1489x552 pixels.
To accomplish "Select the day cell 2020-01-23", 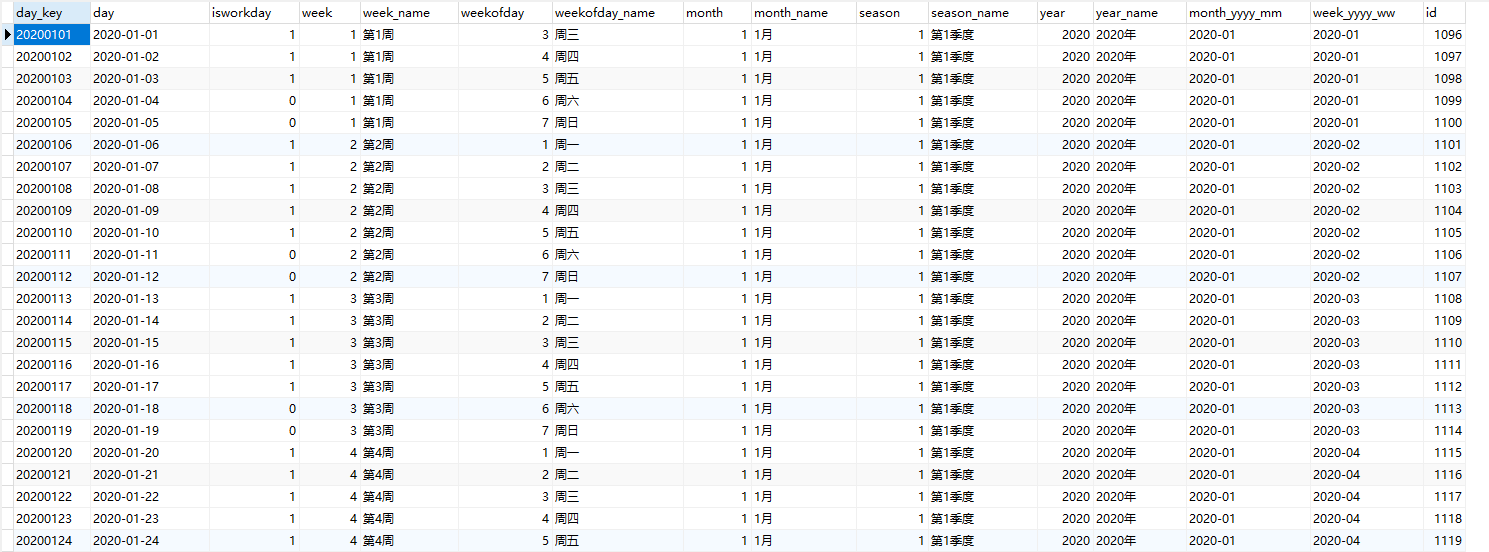I will point(150,519).
